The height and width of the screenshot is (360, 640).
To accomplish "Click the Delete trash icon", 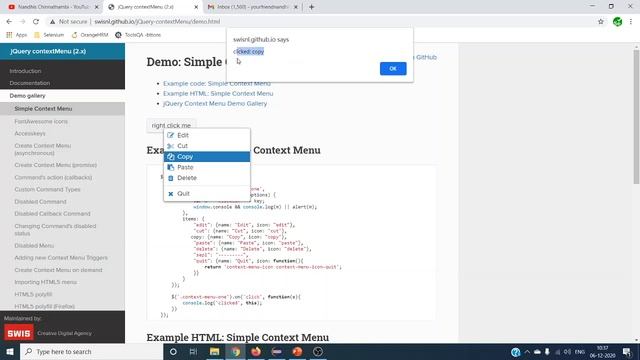I will [x=171, y=178].
